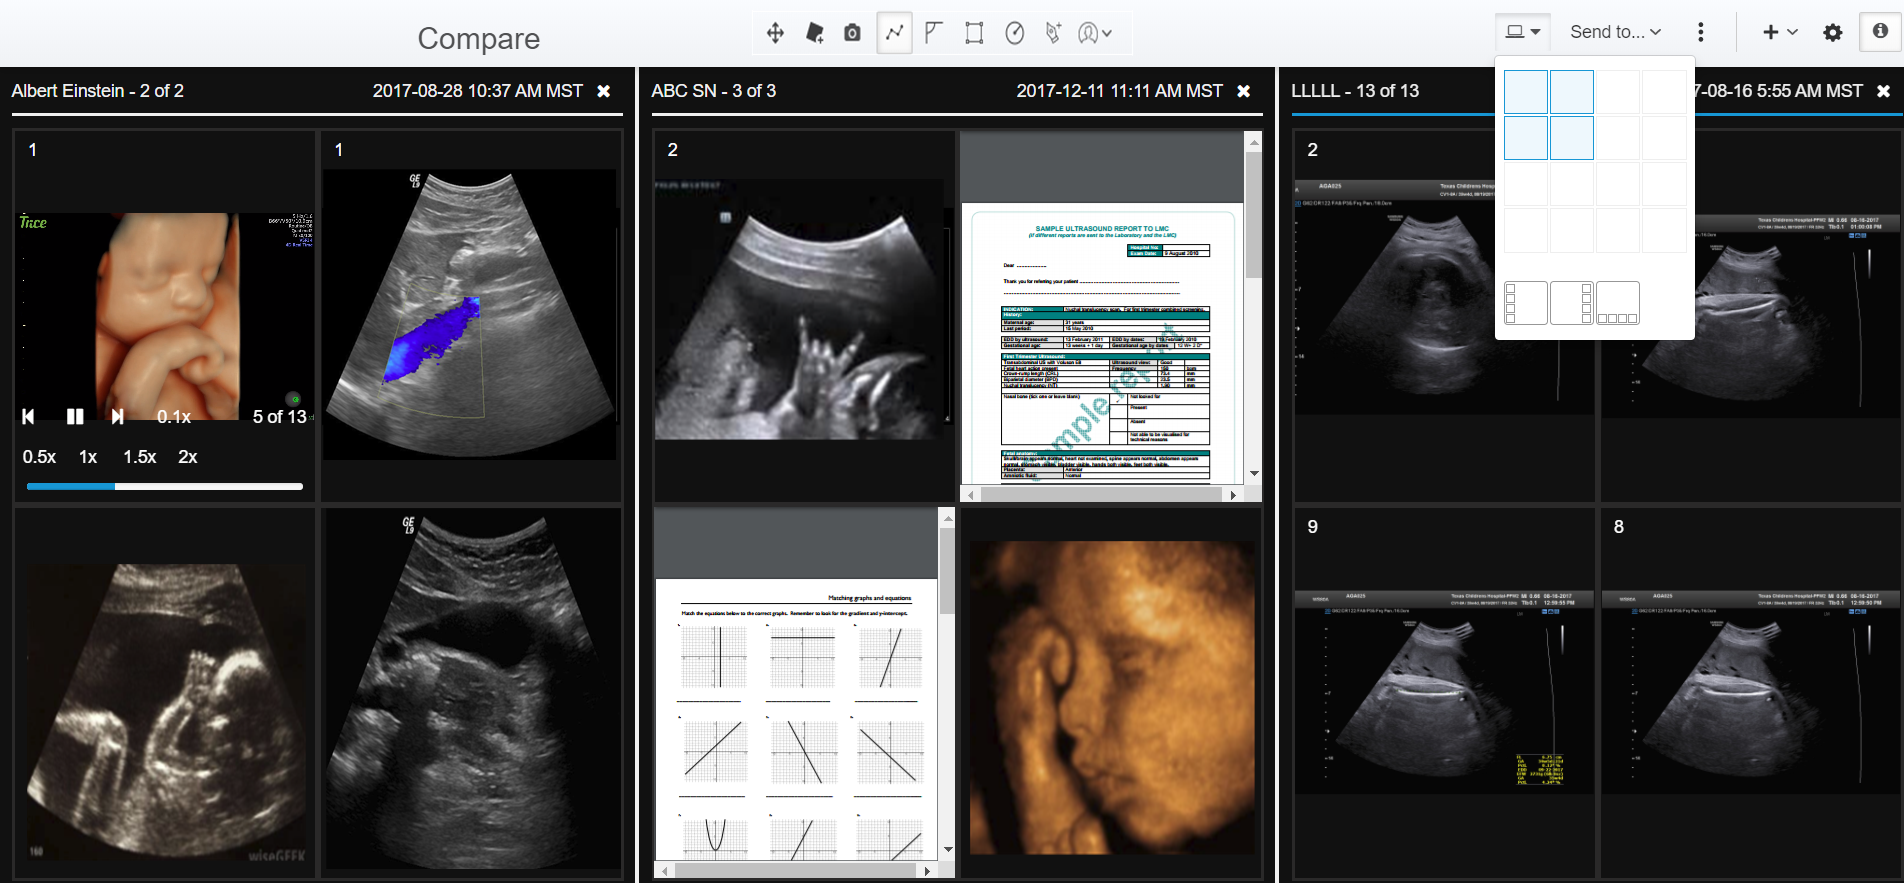Click right arrow on ultrasound report horizontal scrollbar
The image size is (1904, 883).
tap(1234, 494)
